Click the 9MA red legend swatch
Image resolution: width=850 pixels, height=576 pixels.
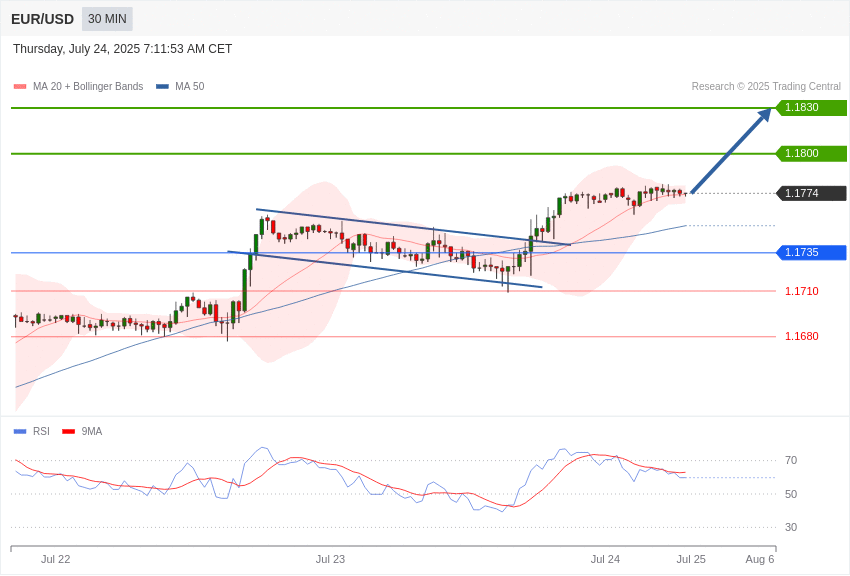(68, 432)
